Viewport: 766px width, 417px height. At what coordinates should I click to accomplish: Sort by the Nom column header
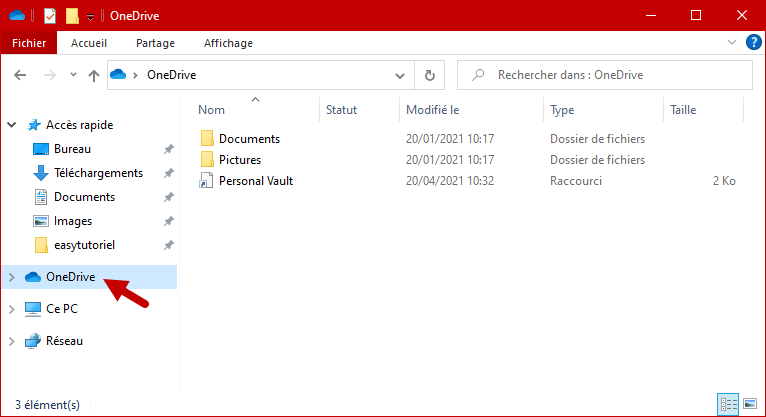tap(212, 110)
